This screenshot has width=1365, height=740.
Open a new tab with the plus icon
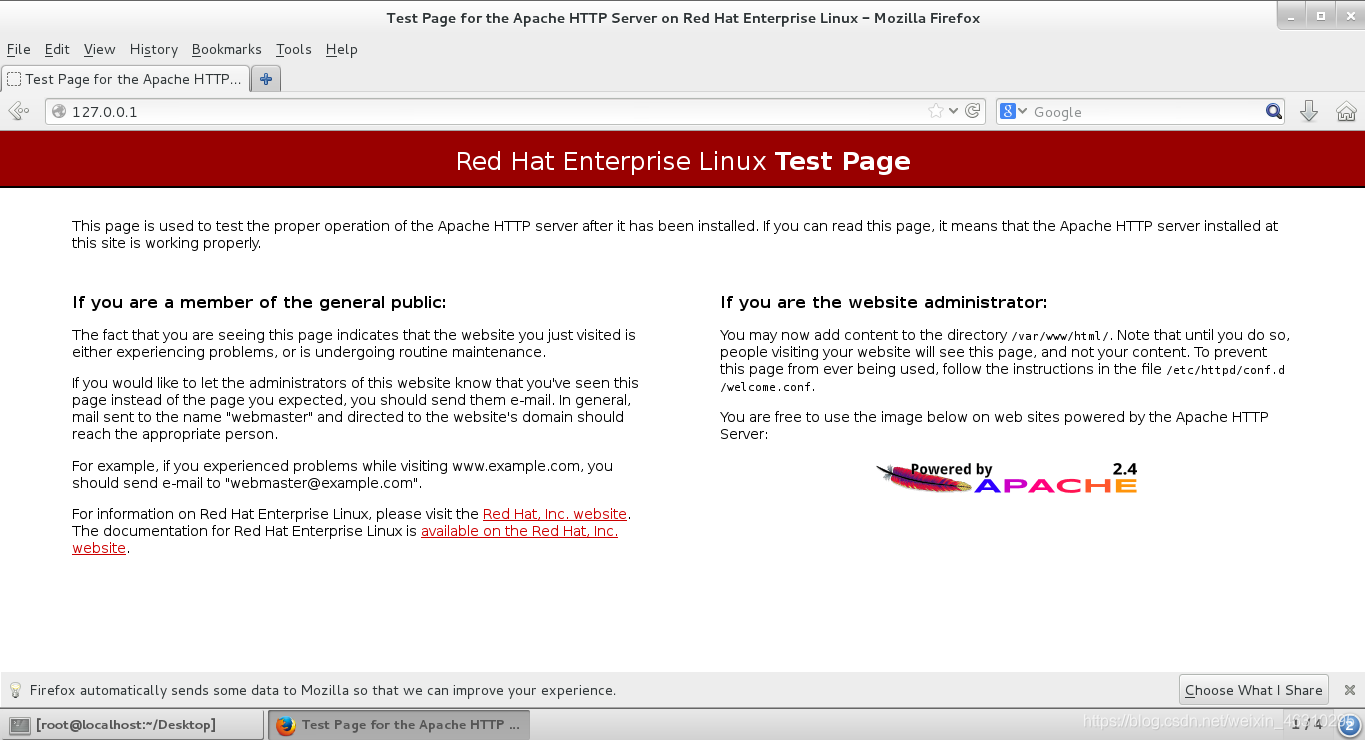pos(265,79)
